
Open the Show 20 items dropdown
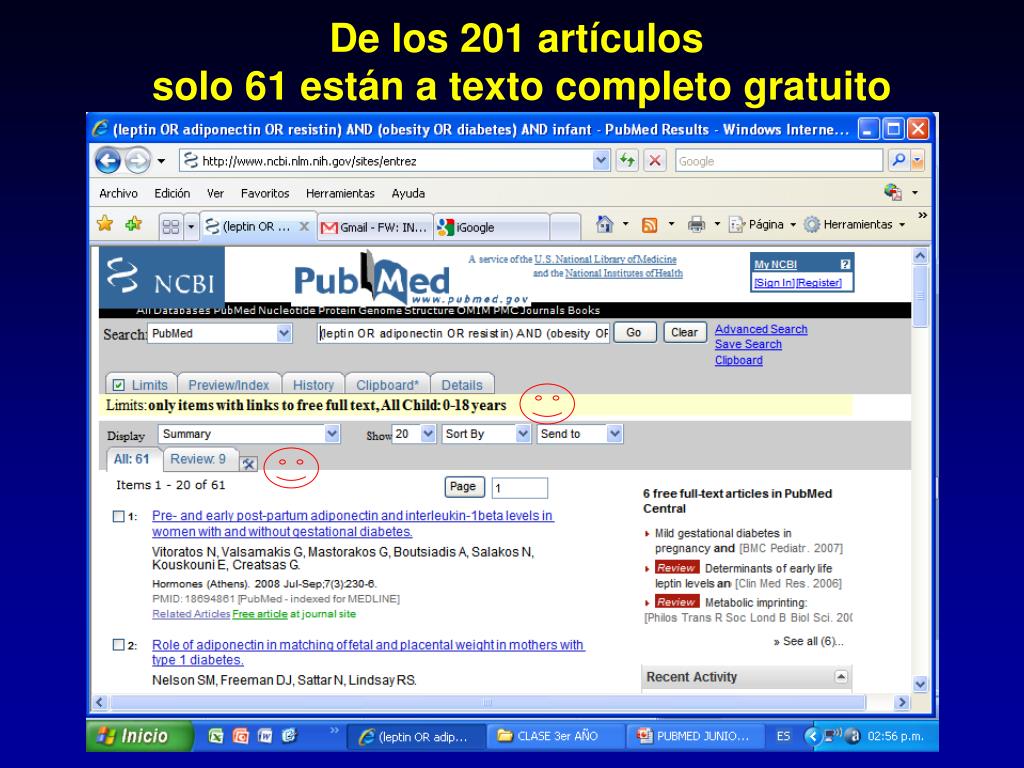tap(428, 434)
